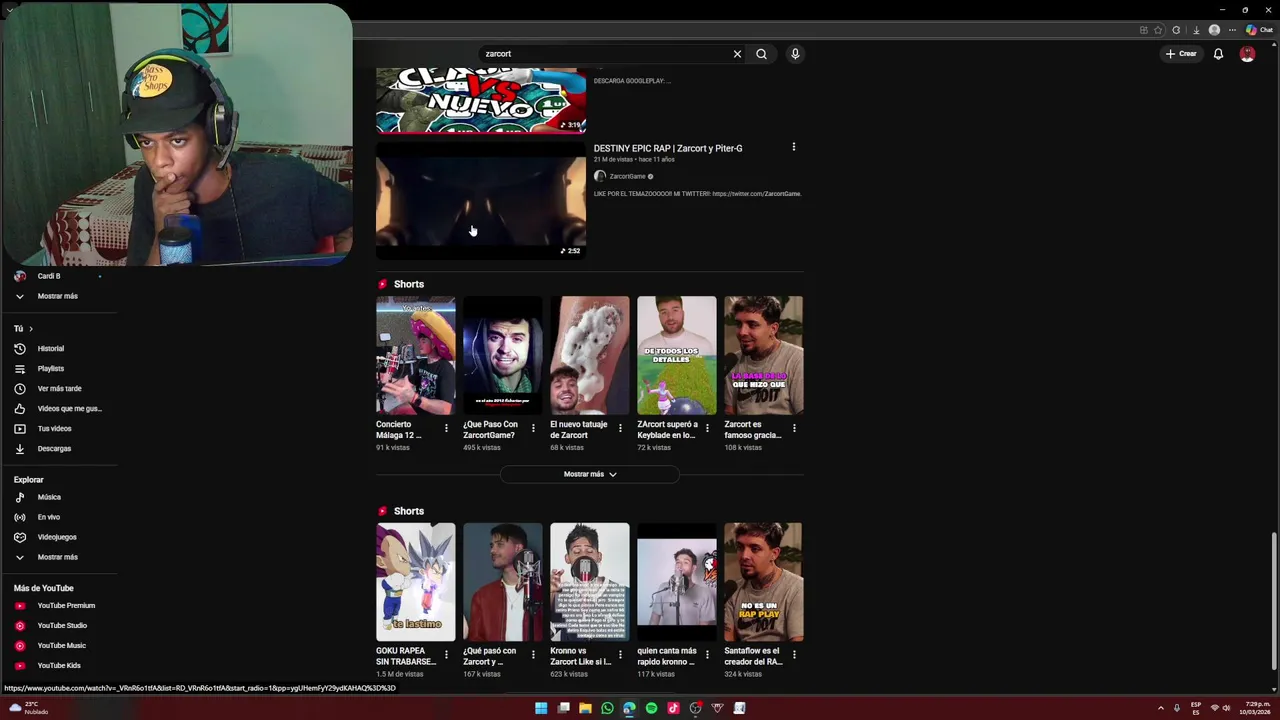Play the DESTINY EPIC RAP video thumbnail
This screenshot has width=1280, height=720.
[481, 200]
